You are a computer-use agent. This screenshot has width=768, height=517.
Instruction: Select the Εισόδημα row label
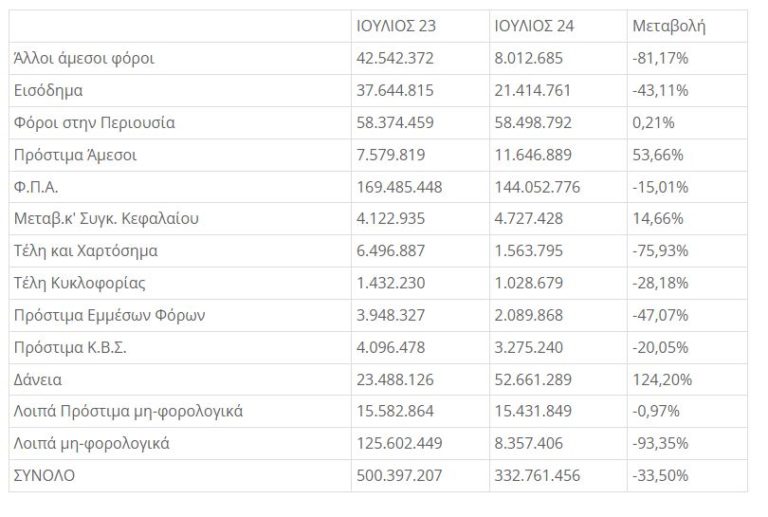pyautogui.click(x=48, y=90)
